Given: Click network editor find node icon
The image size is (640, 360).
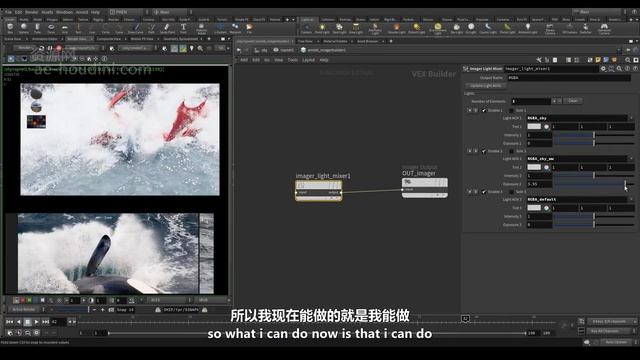Looking at the screenshot, I should tap(628, 60).
